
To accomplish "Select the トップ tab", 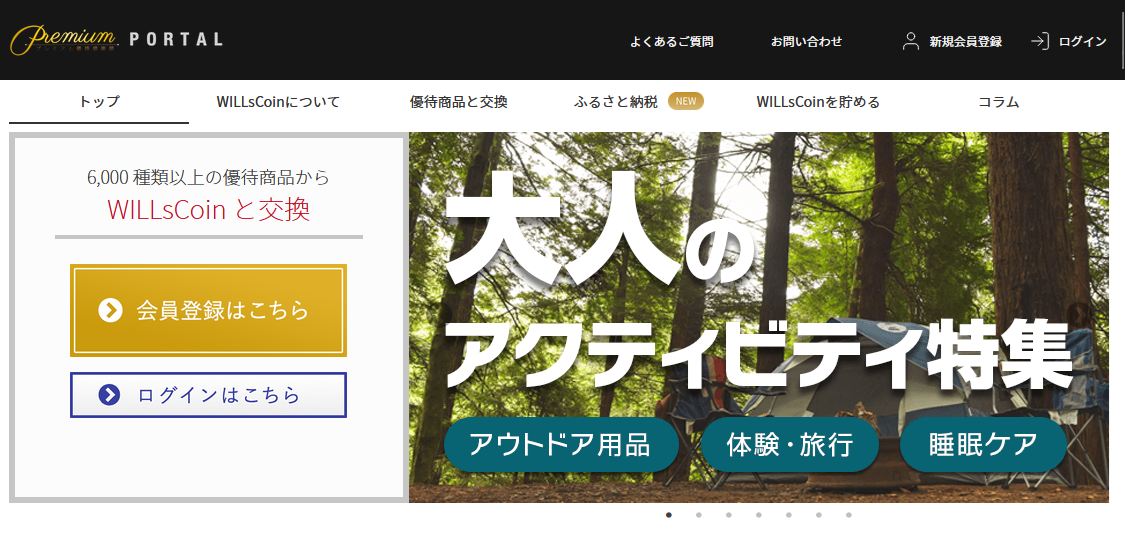I will pos(99,102).
